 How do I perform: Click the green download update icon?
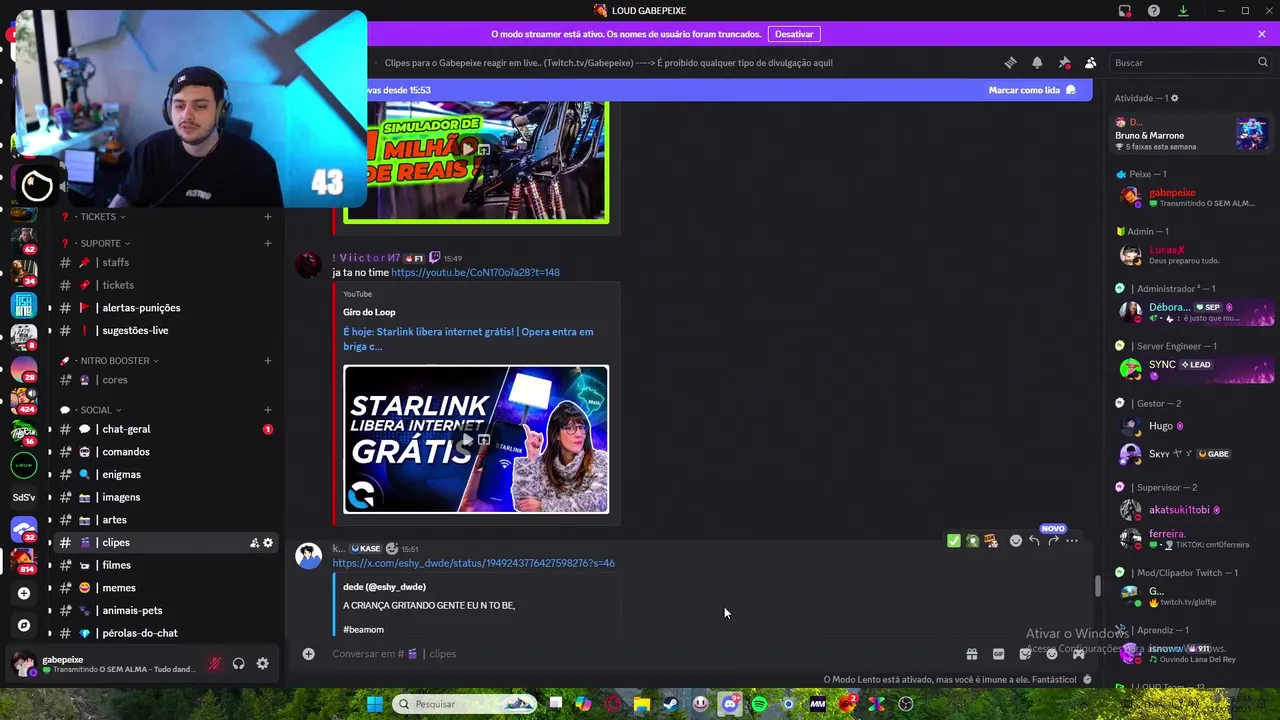point(1183,10)
